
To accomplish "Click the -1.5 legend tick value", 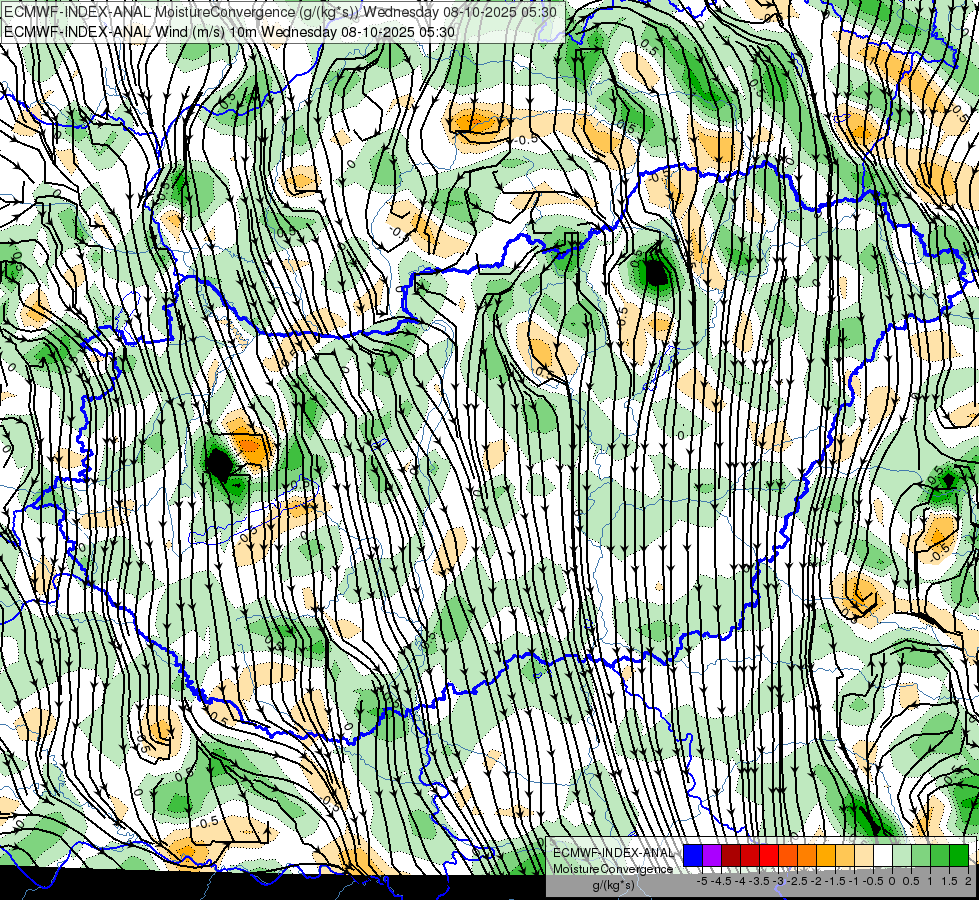I will [836, 881].
